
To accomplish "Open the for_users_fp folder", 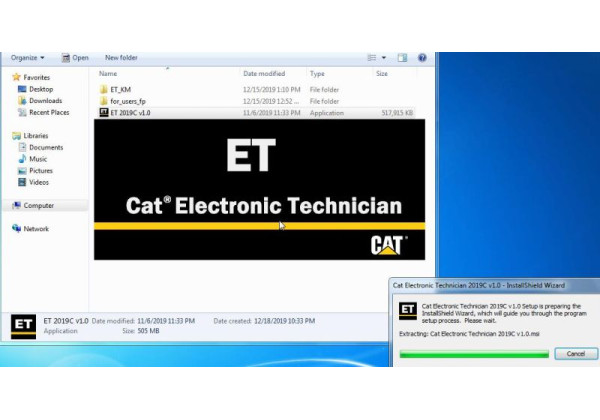I will coord(129,101).
